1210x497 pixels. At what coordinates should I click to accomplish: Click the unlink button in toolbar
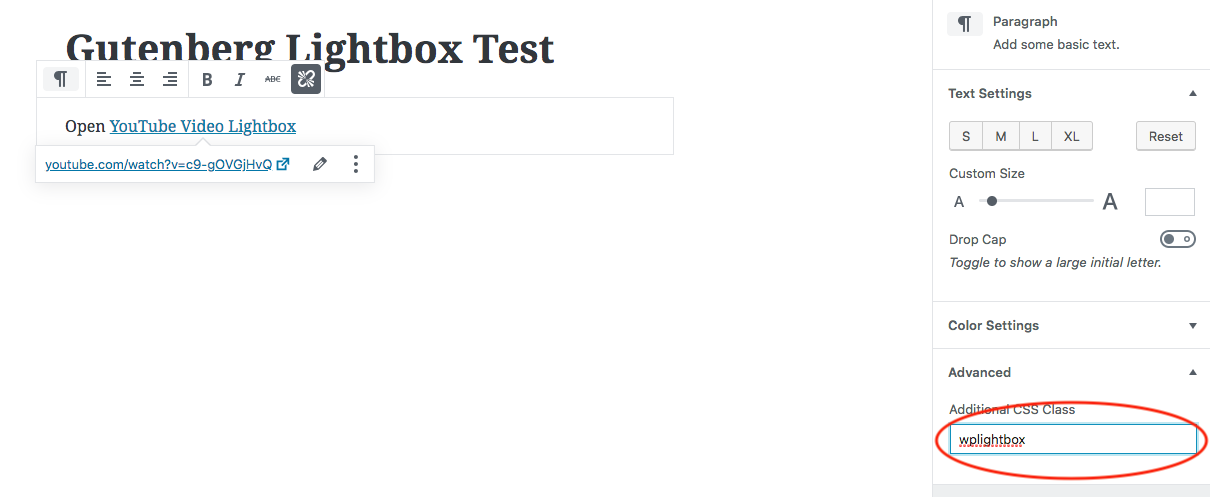306,79
